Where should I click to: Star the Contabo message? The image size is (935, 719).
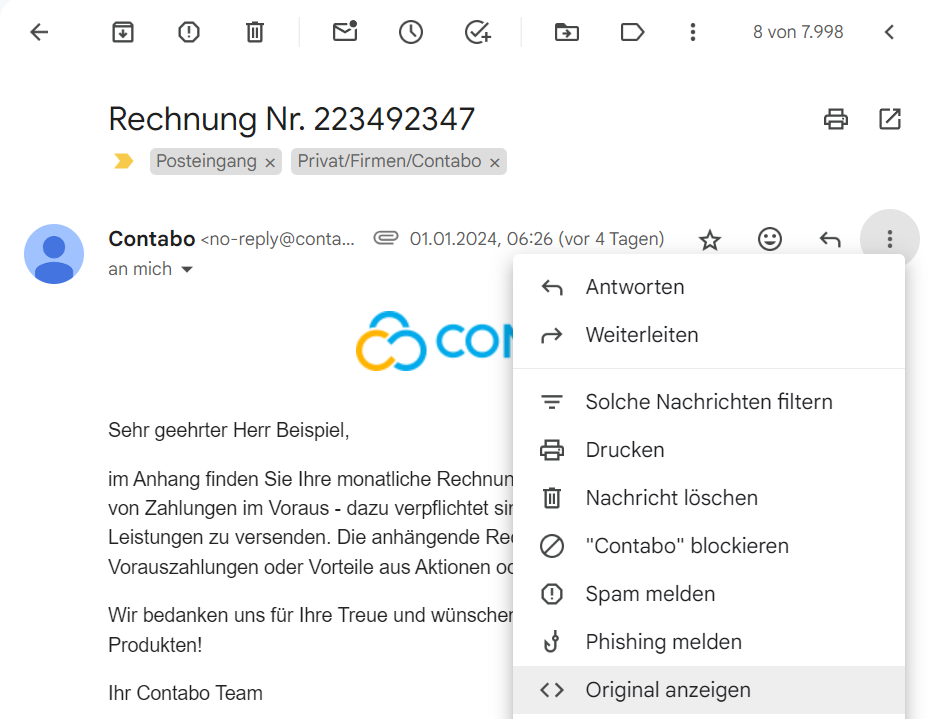[x=710, y=240]
